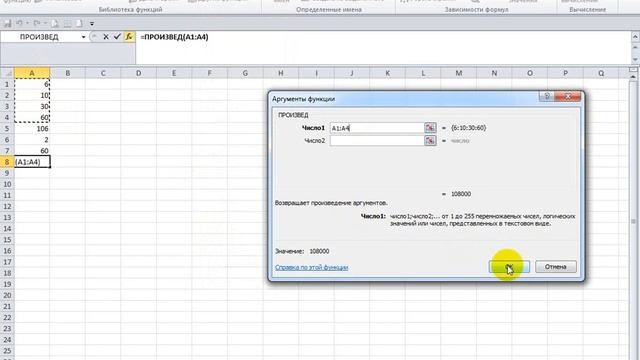Open the Customize Quick Access Toolbar dropdown
Image resolution: width=640 pixels, height=360 pixels.
(92, 24)
